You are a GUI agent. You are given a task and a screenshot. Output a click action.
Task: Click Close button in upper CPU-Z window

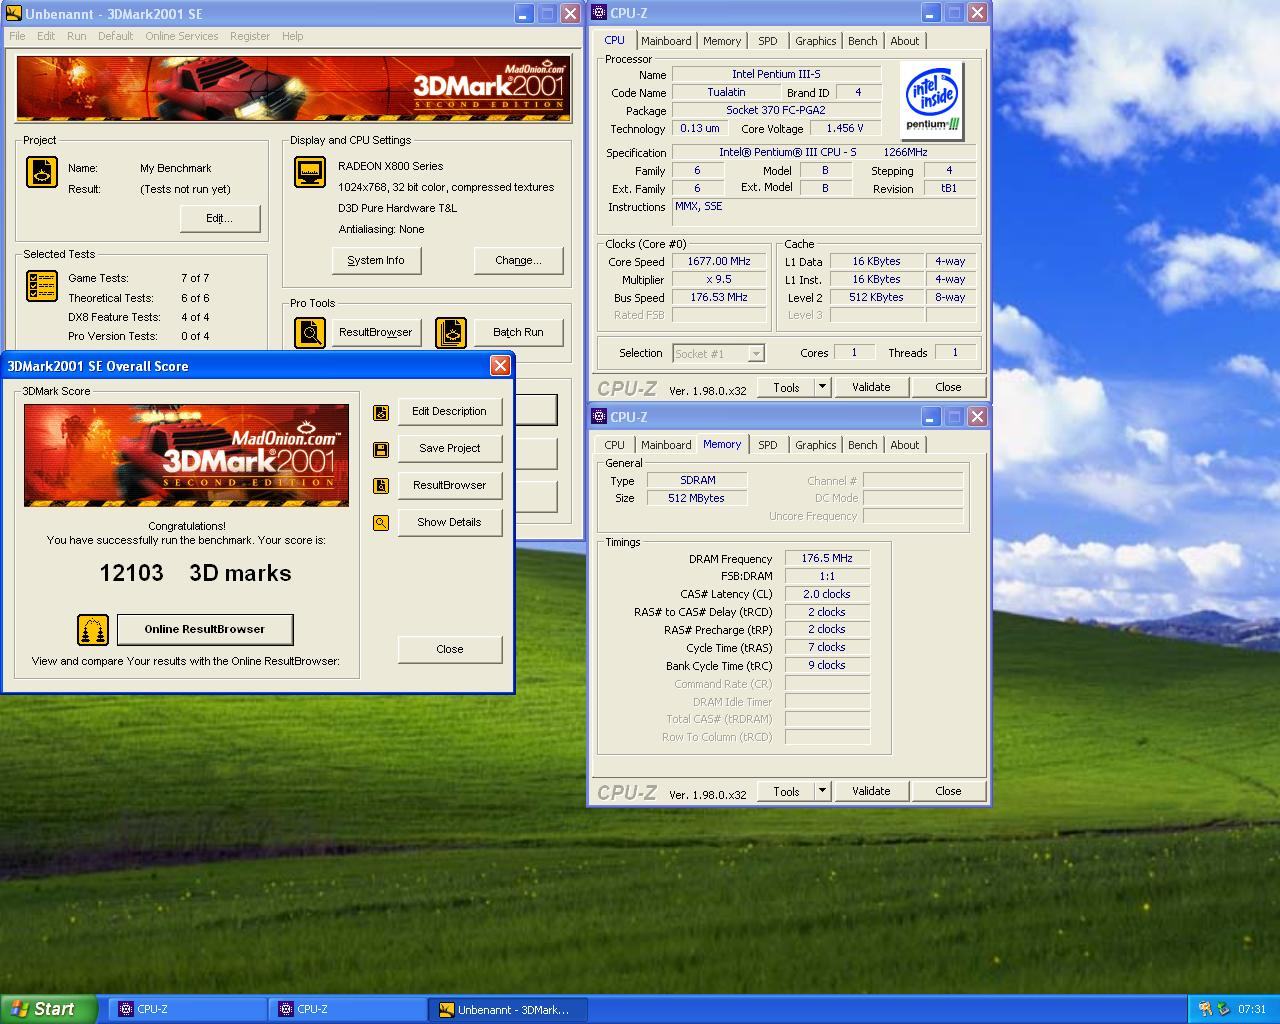point(948,387)
